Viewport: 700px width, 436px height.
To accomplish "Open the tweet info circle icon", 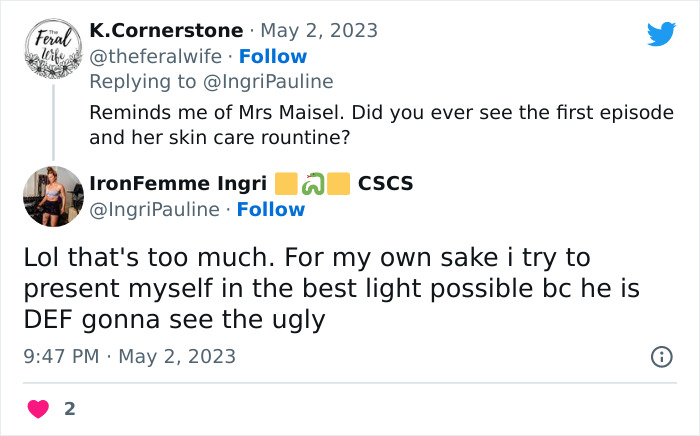I will click(x=661, y=356).
